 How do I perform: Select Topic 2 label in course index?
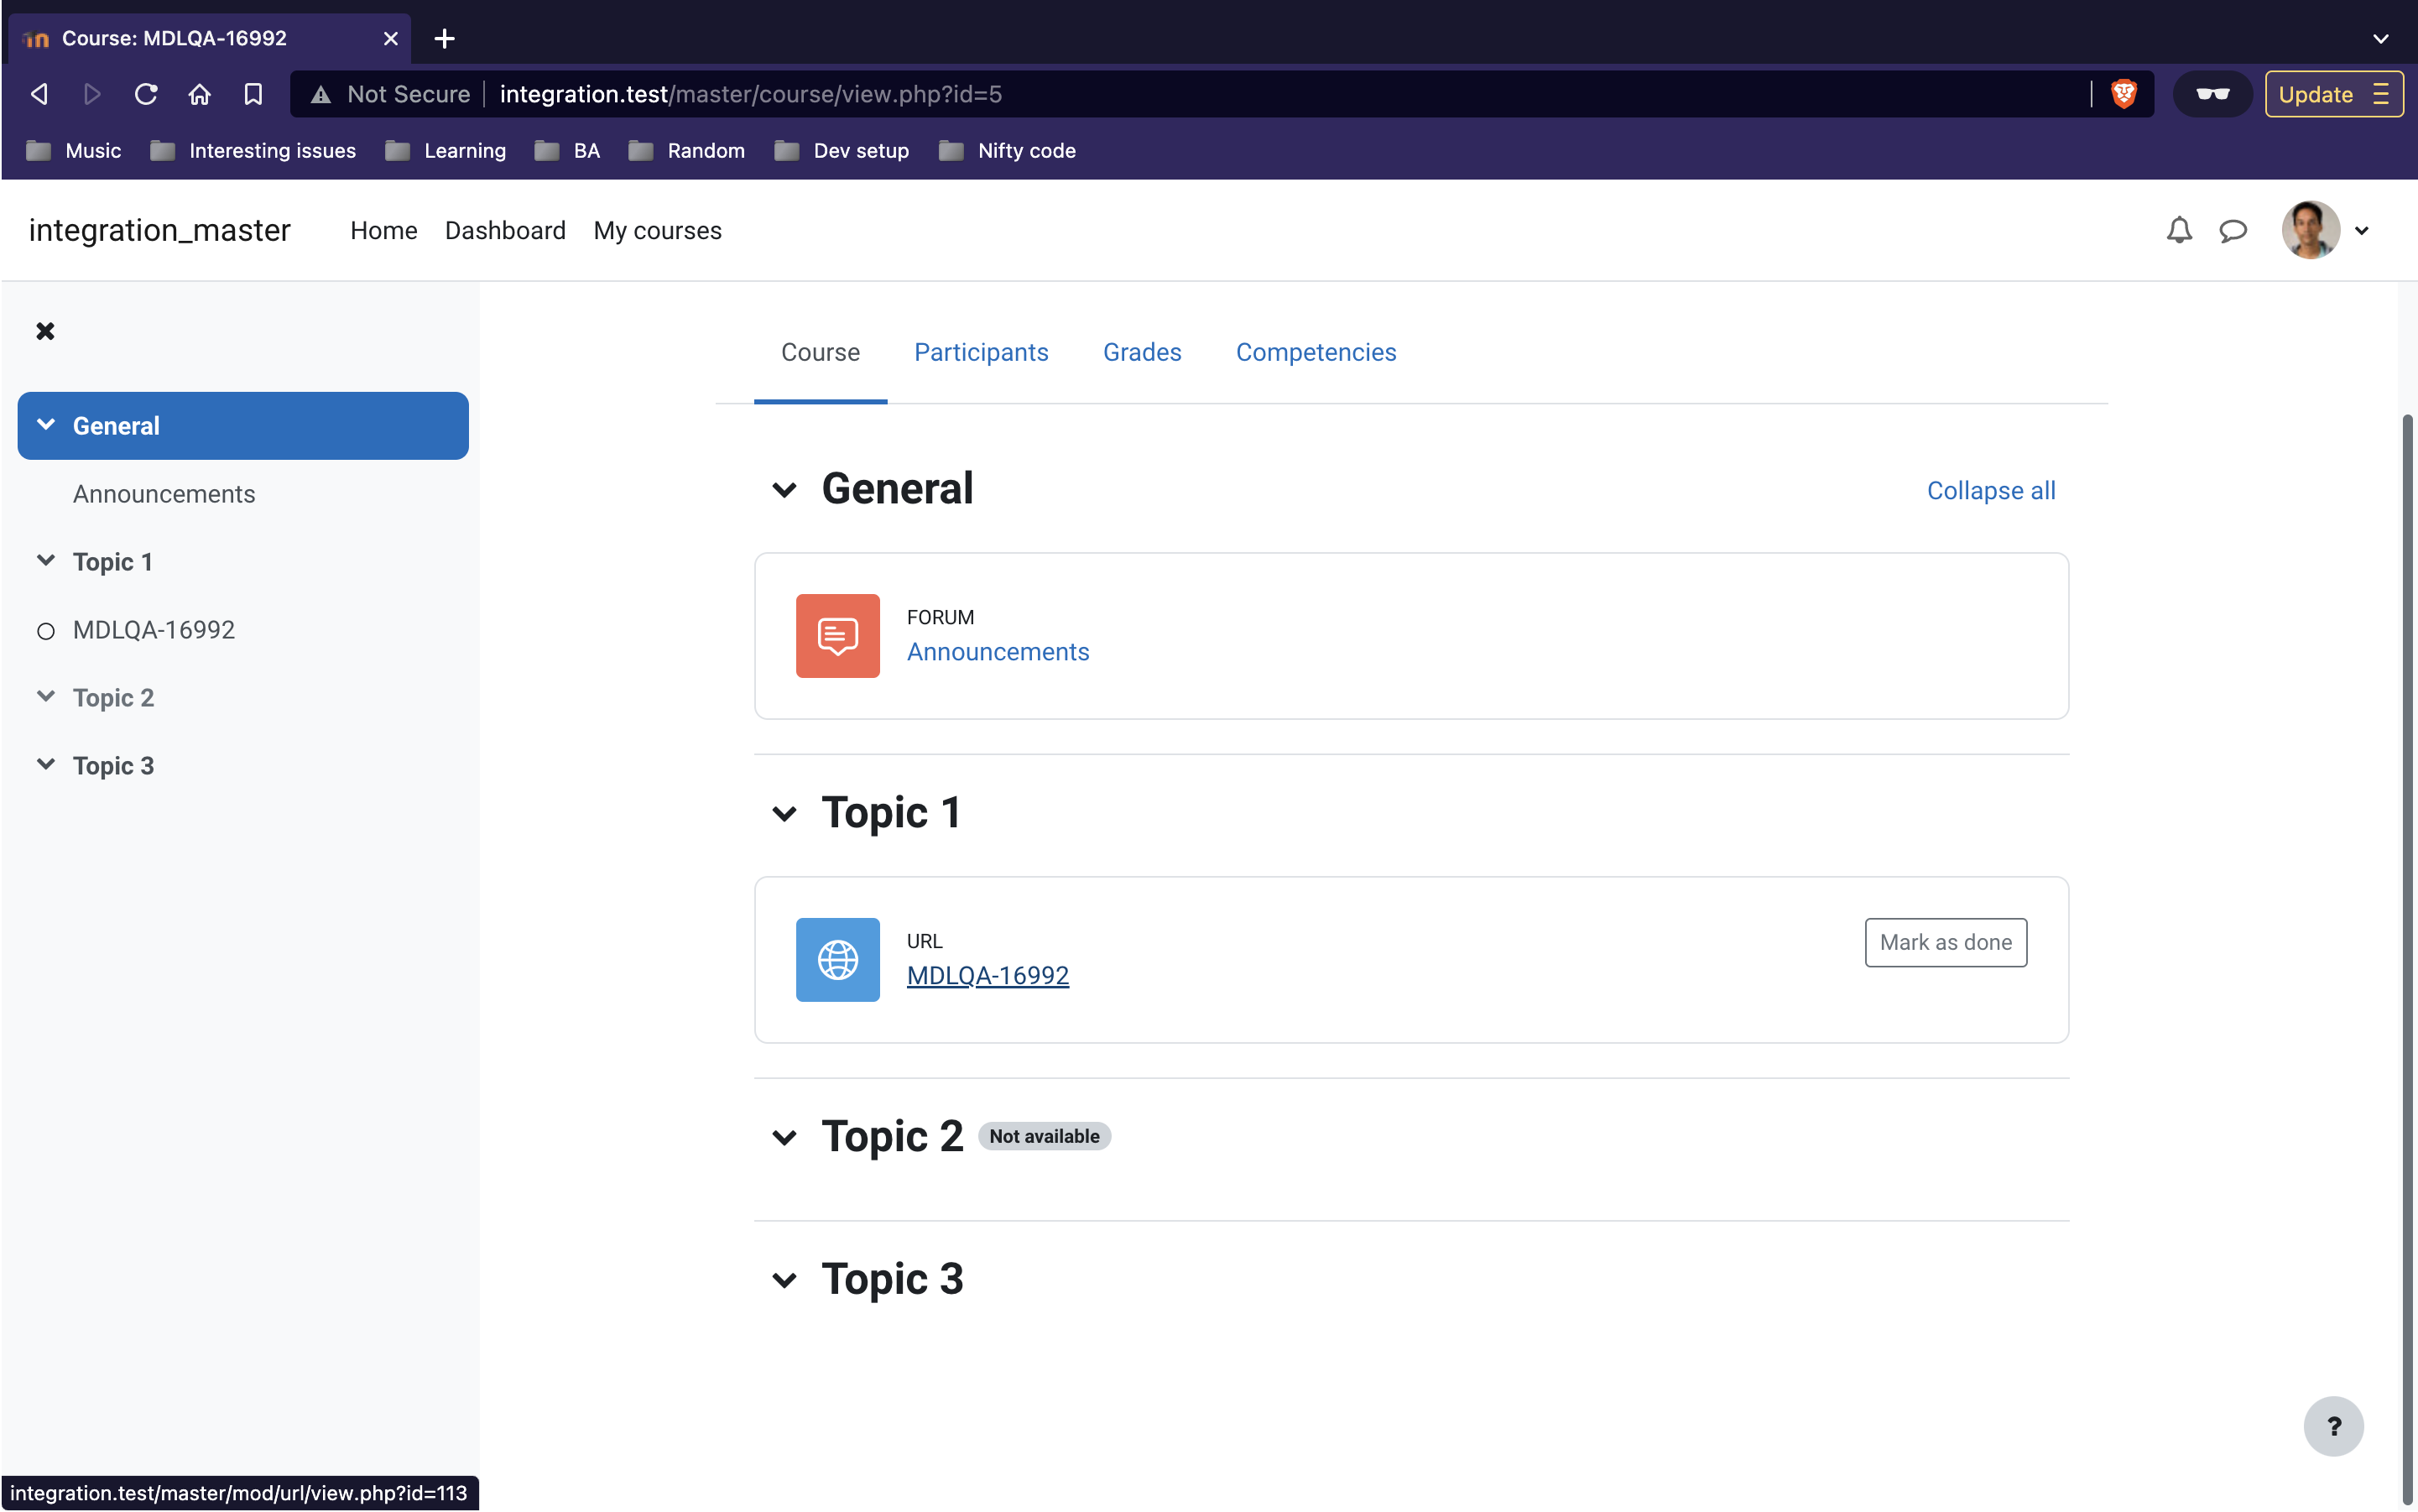click(113, 698)
